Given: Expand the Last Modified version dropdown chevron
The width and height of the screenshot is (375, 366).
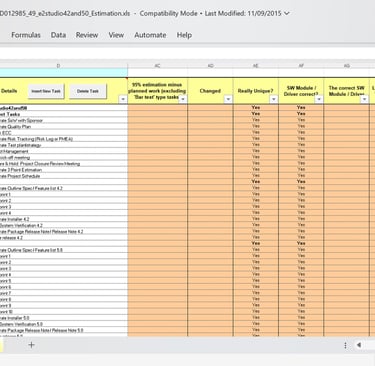Looking at the screenshot, I should [x=287, y=14].
